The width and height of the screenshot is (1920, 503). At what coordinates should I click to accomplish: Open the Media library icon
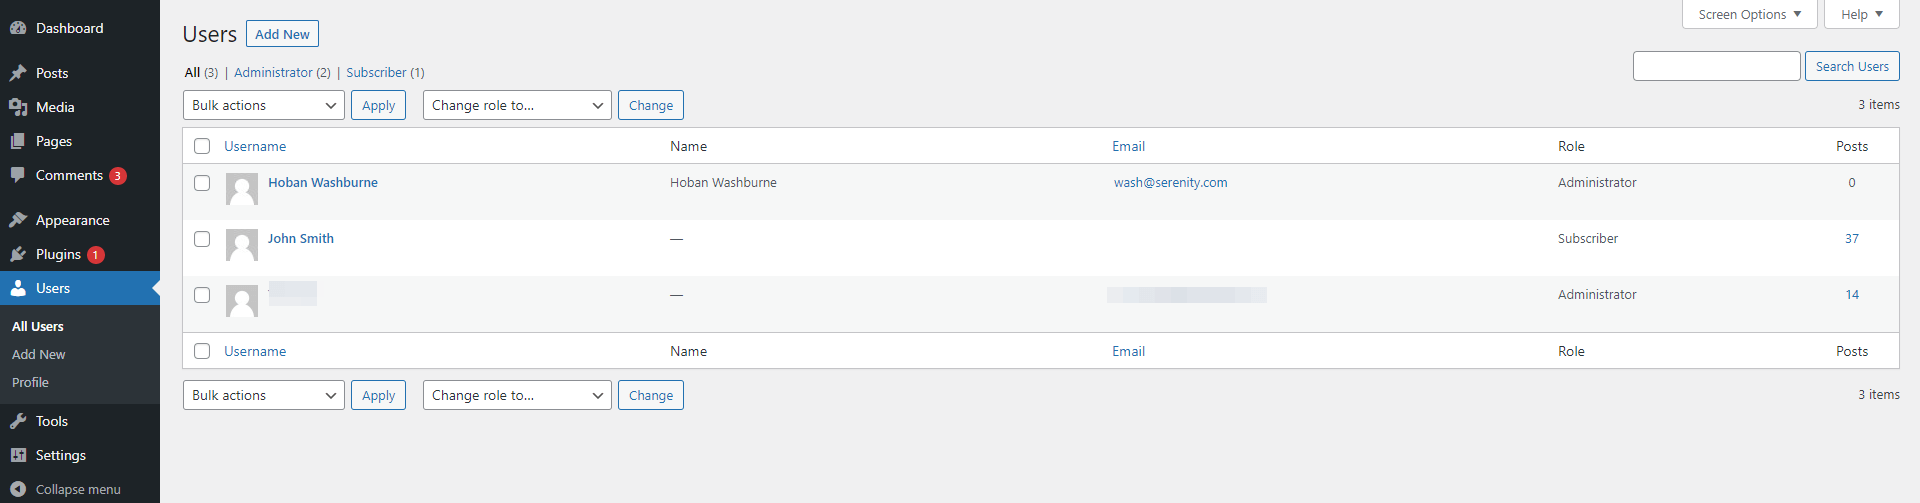(18, 107)
